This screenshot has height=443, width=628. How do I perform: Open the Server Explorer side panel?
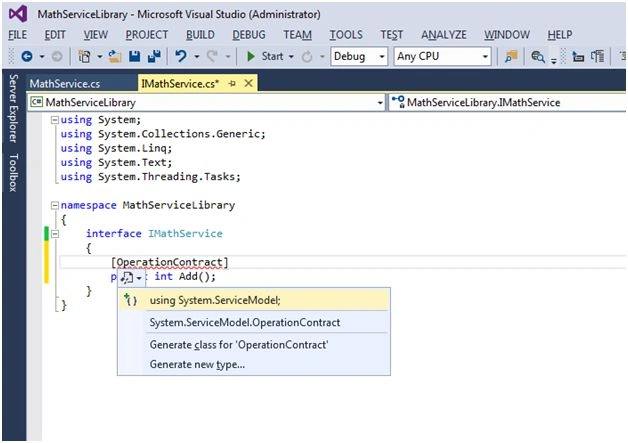[14, 109]
